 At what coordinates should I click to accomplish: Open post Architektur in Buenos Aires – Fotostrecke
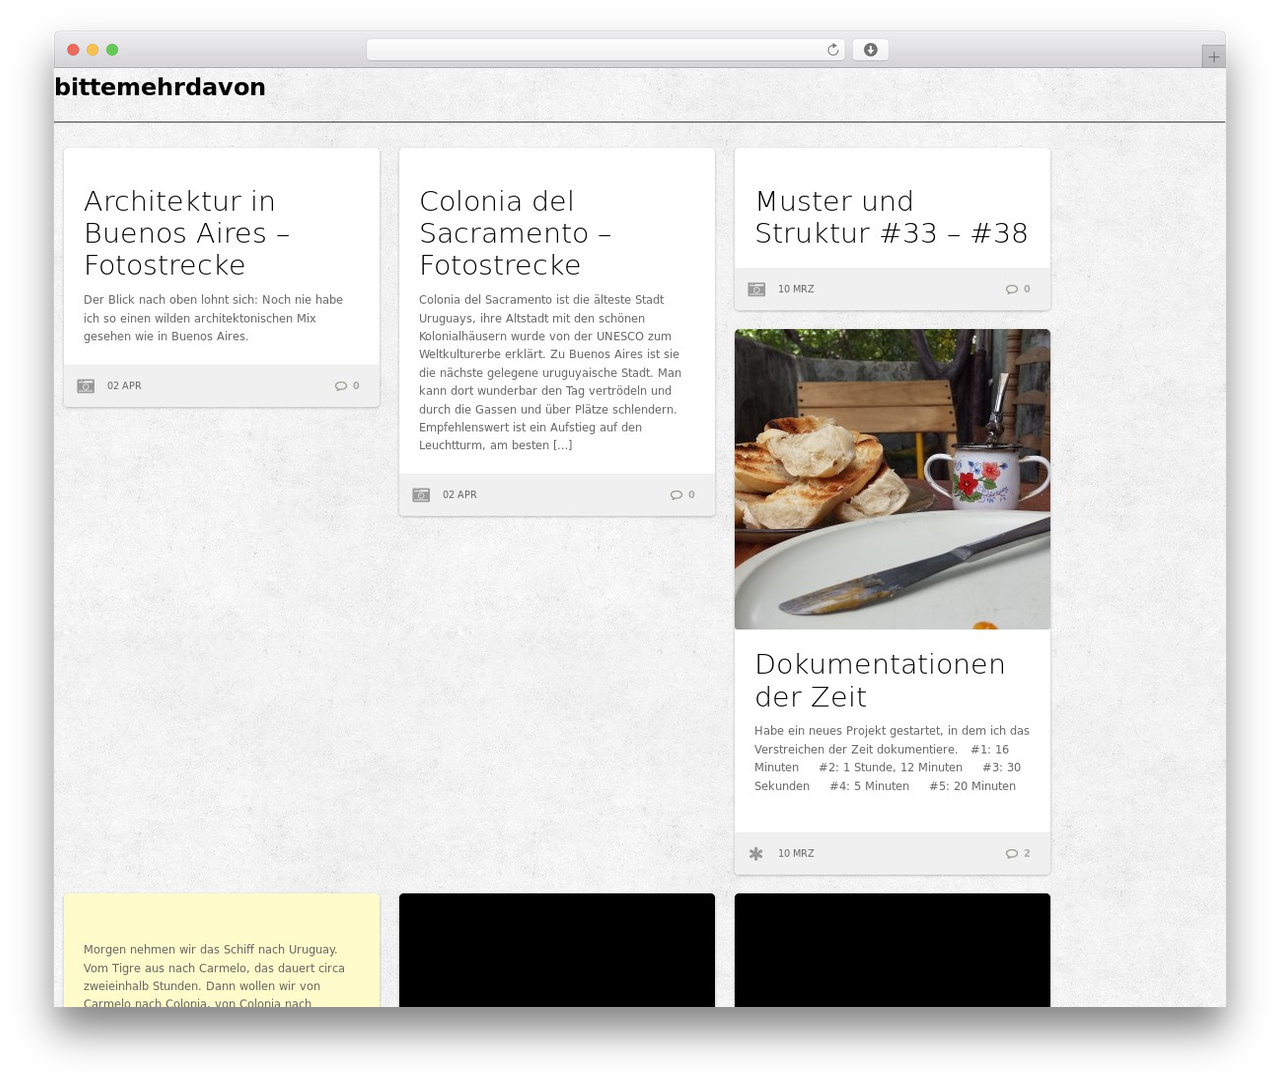click(187, 233)
